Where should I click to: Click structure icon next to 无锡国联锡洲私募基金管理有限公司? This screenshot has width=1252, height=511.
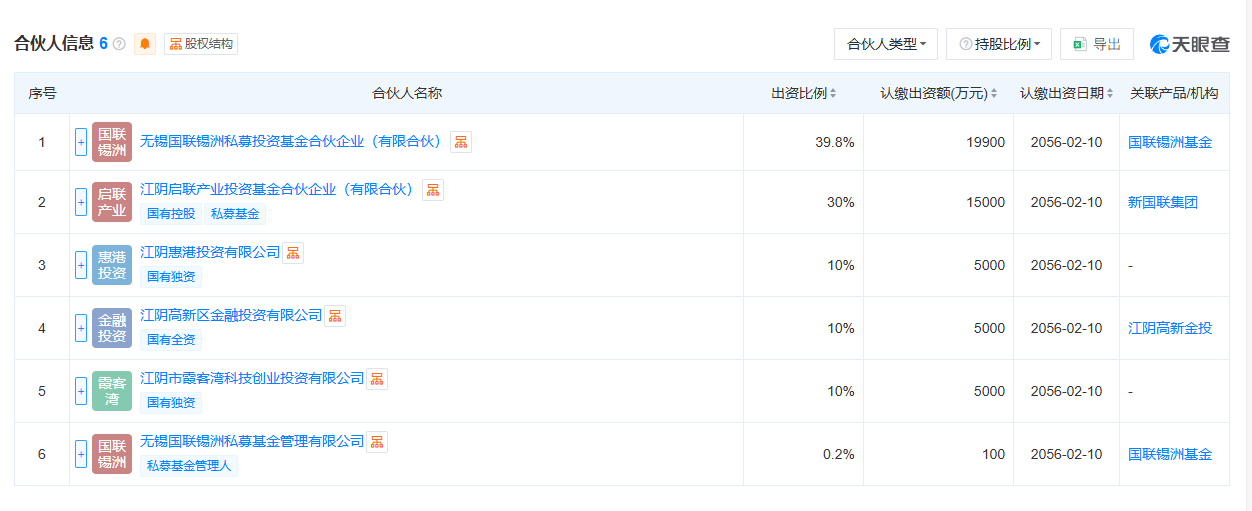click(x=377, y=442)
